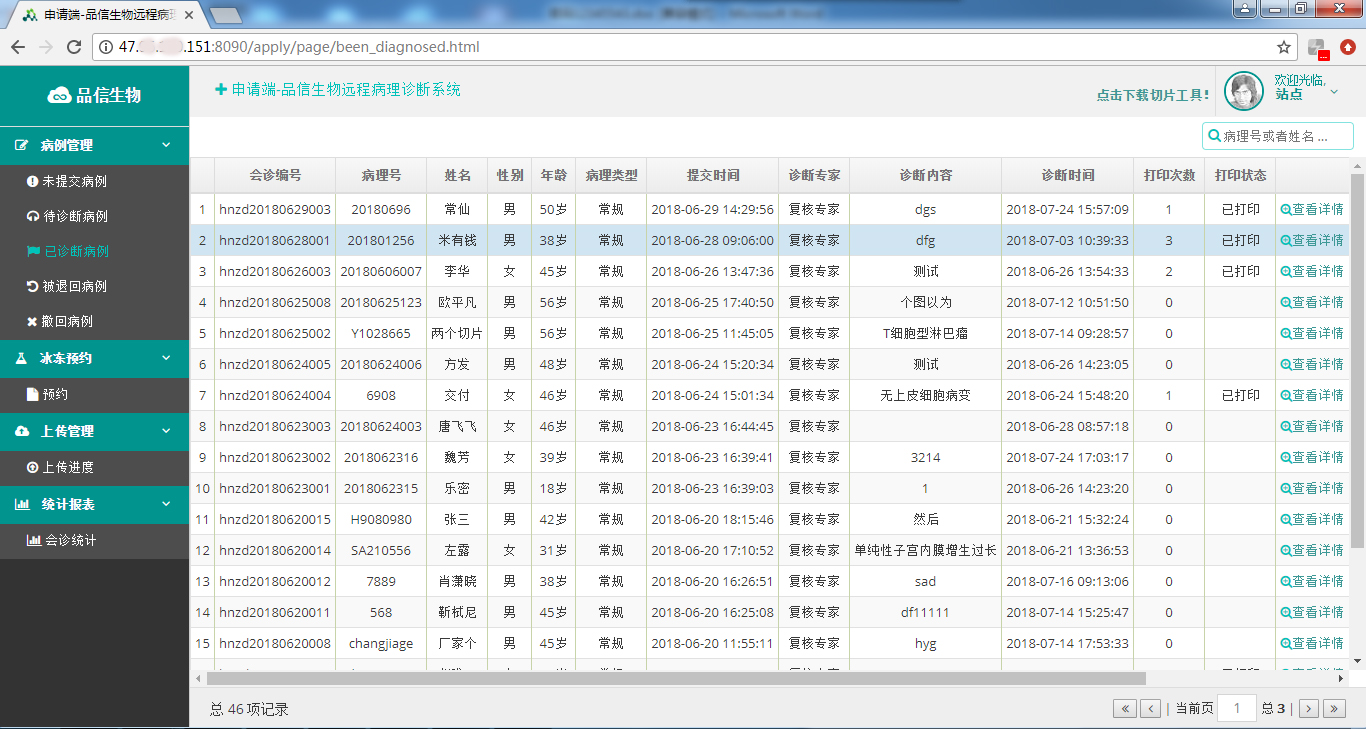Click the magnifier icon in search box
Image resolution: width=1366 pixels, height=729 pixels.
click(x=1215, y=136)
